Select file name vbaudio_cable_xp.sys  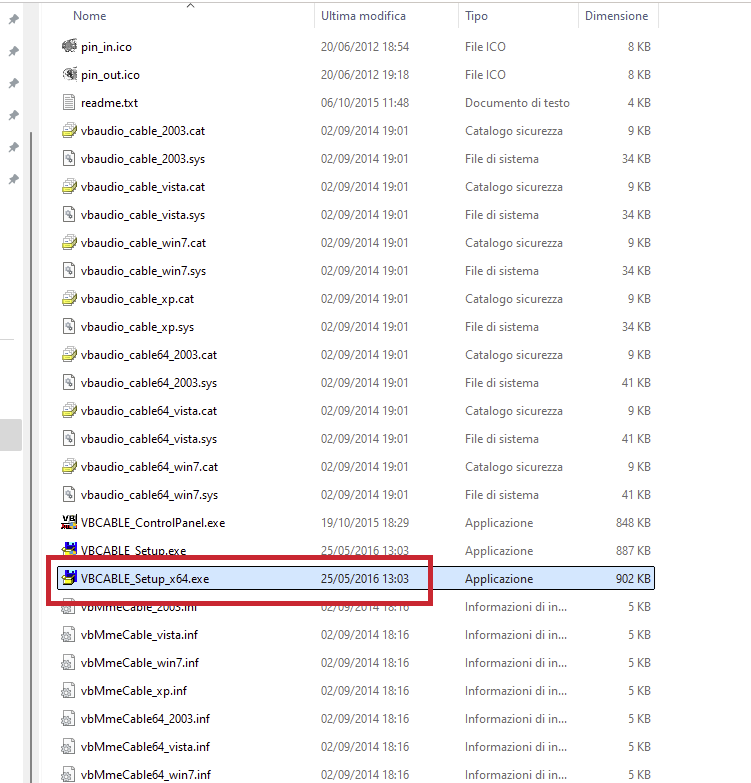137,327
